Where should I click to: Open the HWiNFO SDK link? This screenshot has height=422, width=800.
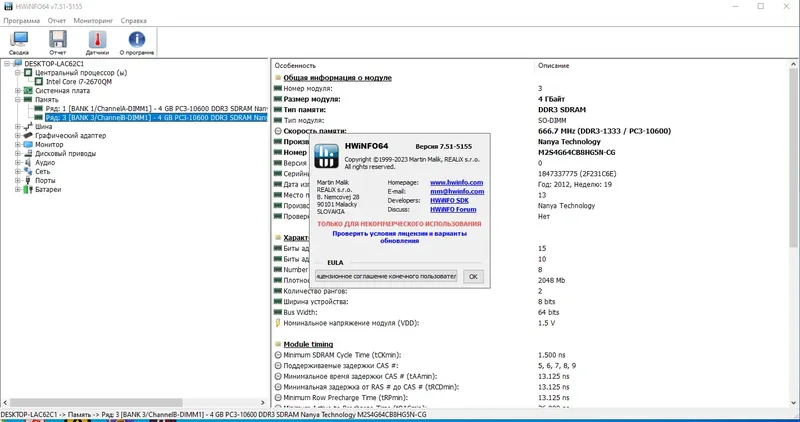(x=449, y=201)
